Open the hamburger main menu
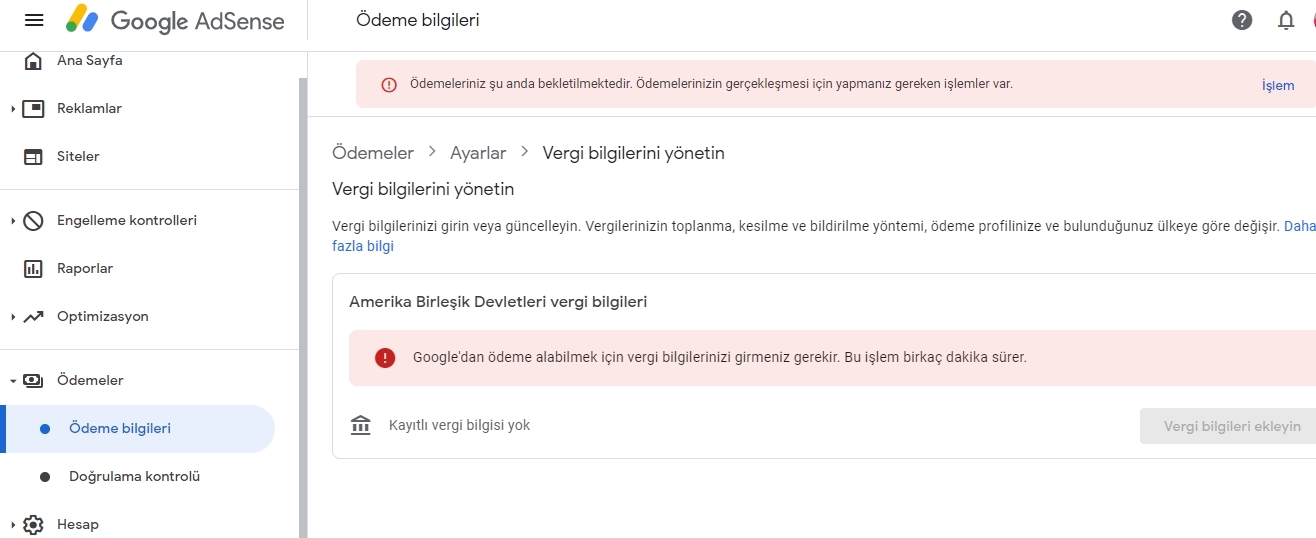Viewport: 1316px width, 538px height. pos(33,20)
